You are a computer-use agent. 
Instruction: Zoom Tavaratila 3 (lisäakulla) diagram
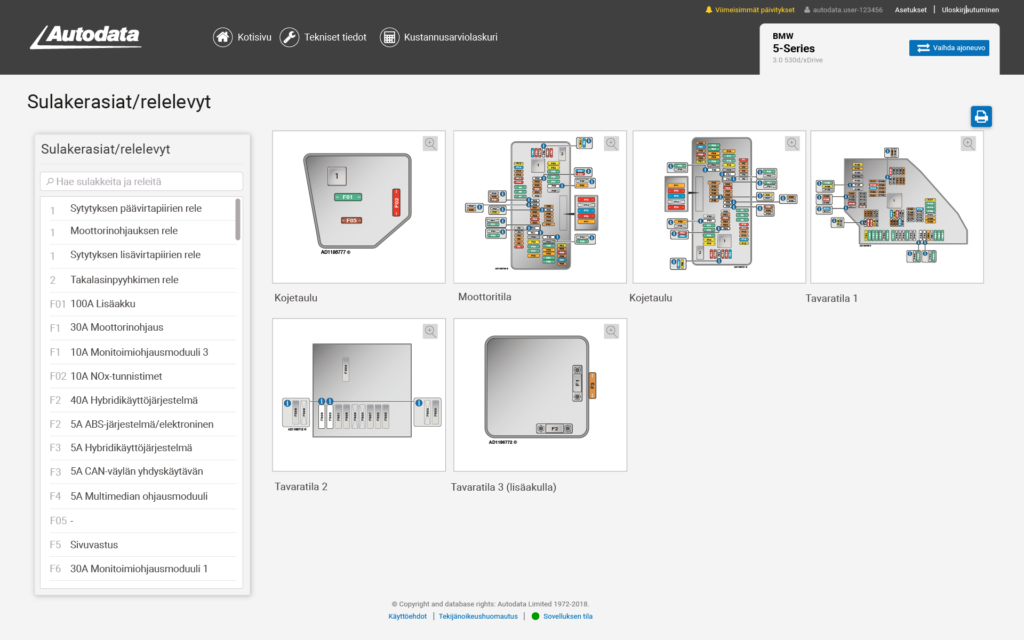point(611,331)
